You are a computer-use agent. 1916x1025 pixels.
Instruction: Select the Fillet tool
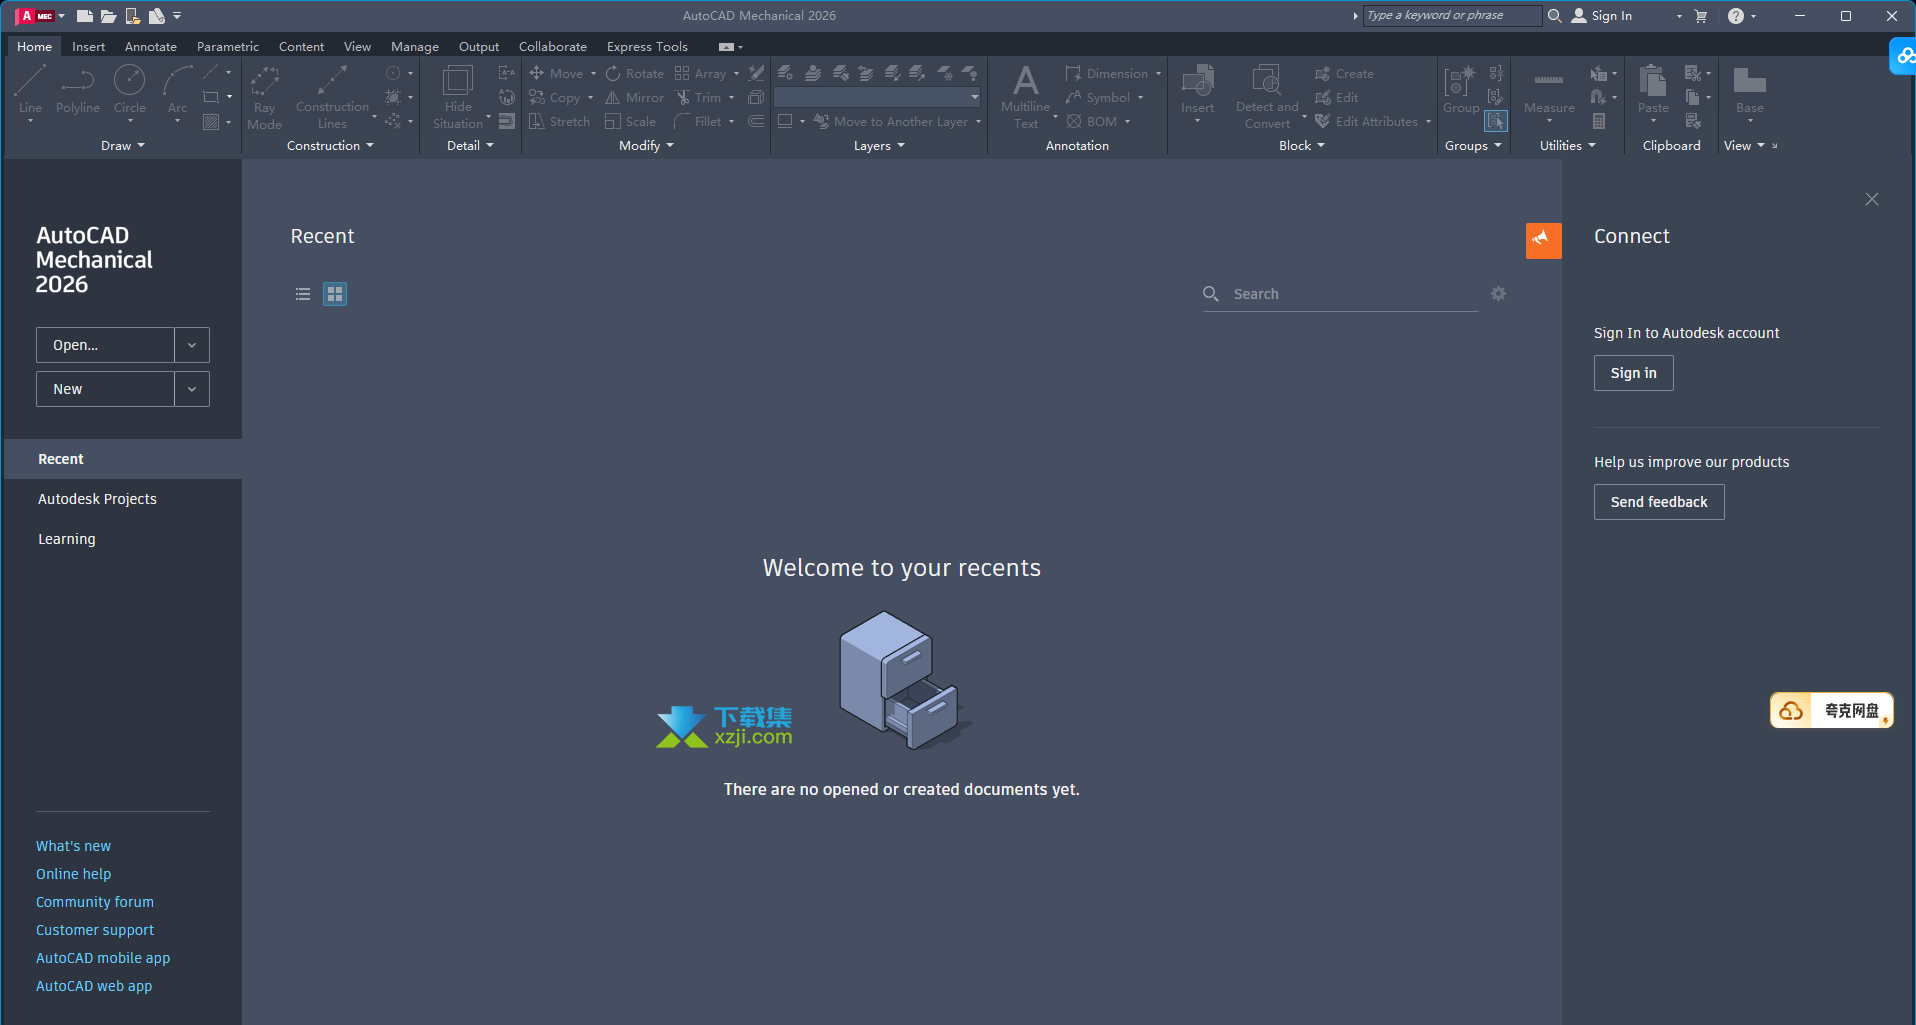pyautogui.click(x=698, y=121)
